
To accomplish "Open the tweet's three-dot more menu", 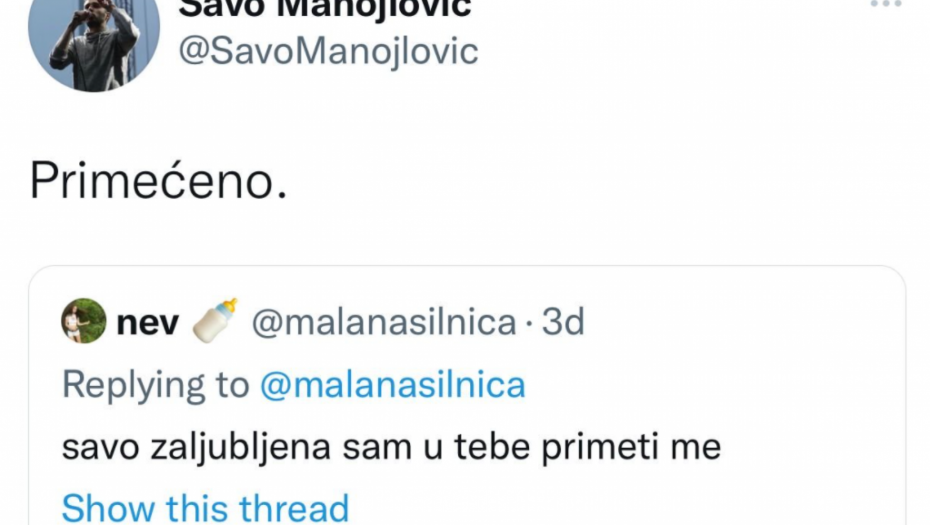I will (885, 5).
